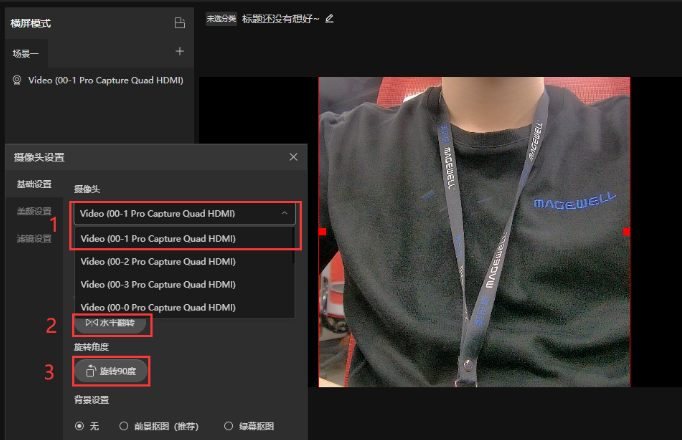Click the dropdown list scrollbar
Image resolution: width=682 pixels, height=440 pixels.
[295, 246]
